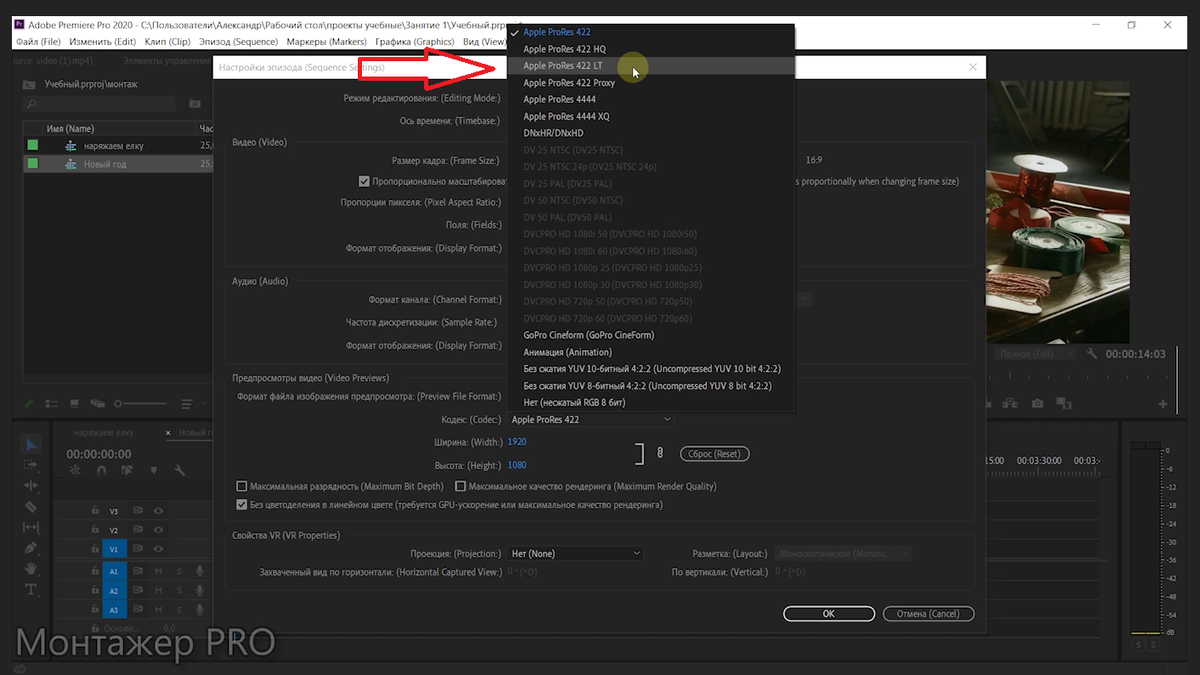Image resolution: width=1200 pixels, height=675 pixels.
Task: Click the audio level meter
Action: [x=1145, y=539]
